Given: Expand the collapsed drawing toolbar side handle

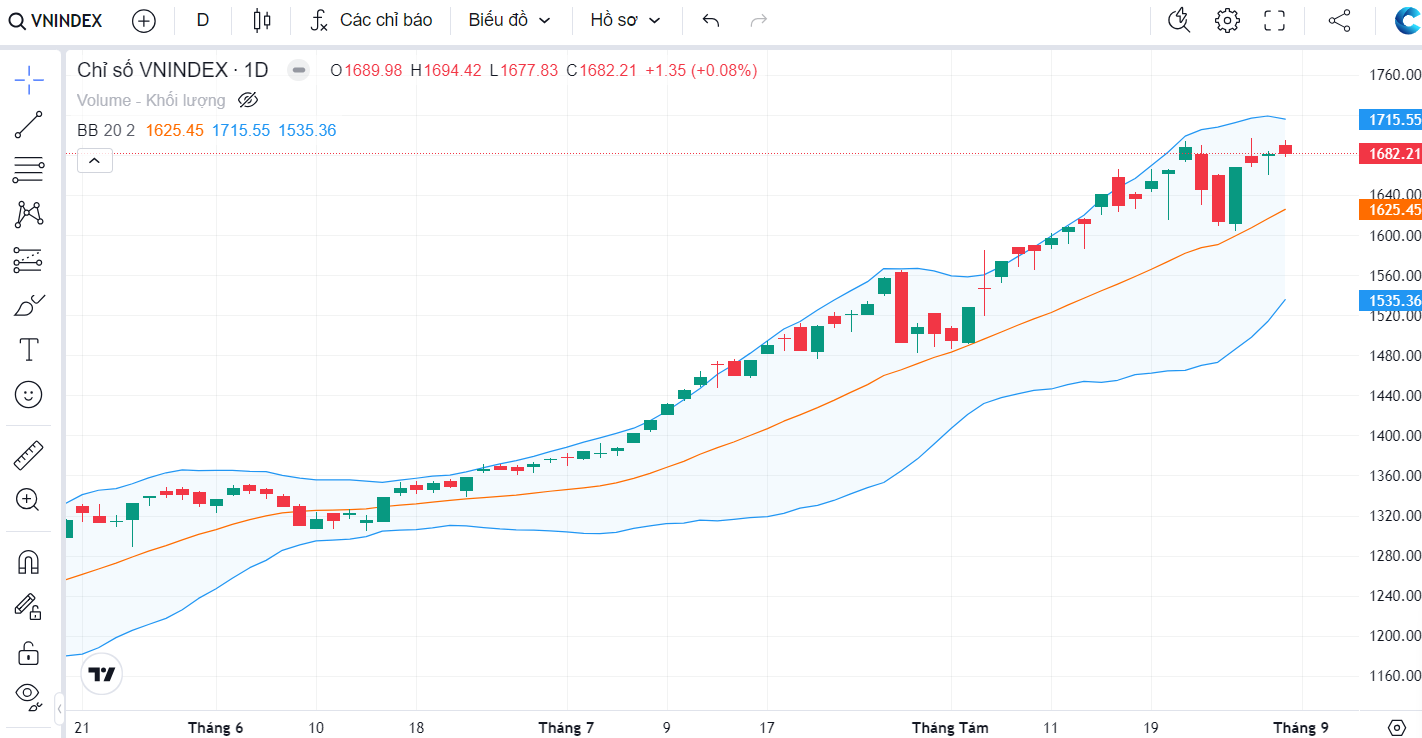Looking at the screenshot, I should (59, 708).
